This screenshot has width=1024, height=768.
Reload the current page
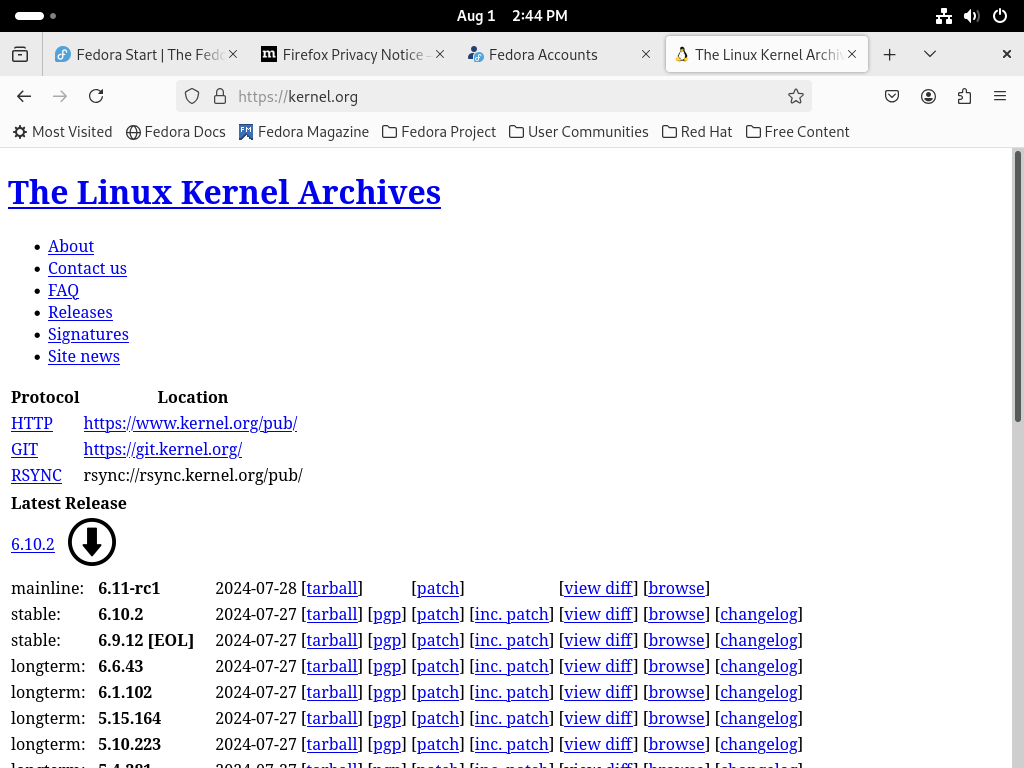coord(96,97)
